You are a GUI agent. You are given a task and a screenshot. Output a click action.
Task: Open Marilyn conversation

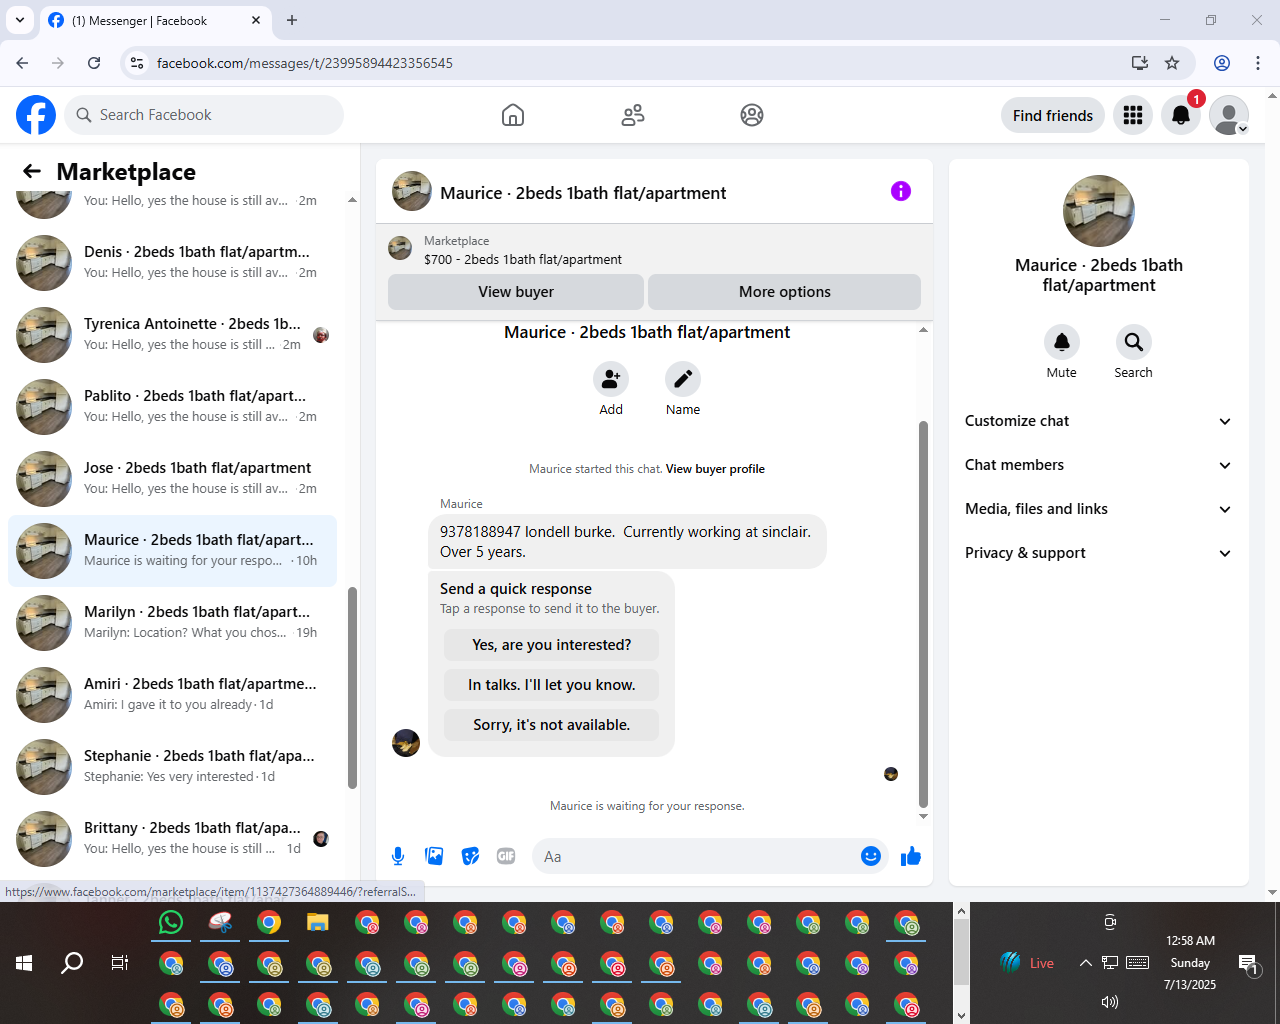tap(172, 622)
